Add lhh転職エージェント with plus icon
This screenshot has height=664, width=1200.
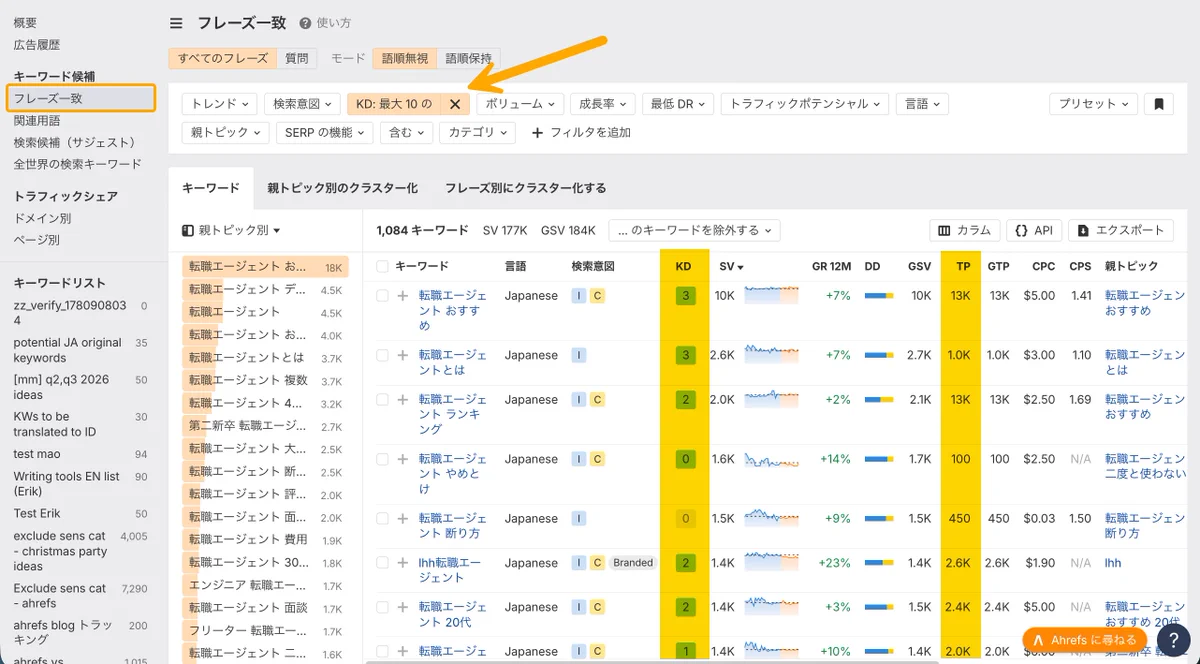point(403,563)
